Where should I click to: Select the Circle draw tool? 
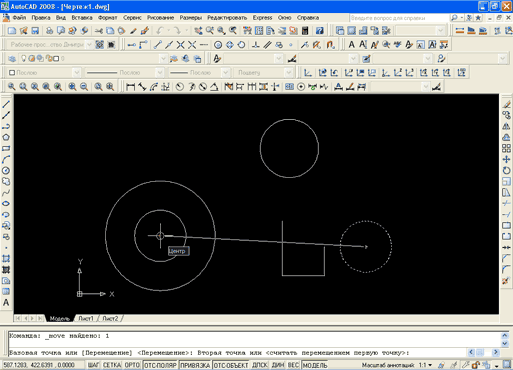point(6,171)
